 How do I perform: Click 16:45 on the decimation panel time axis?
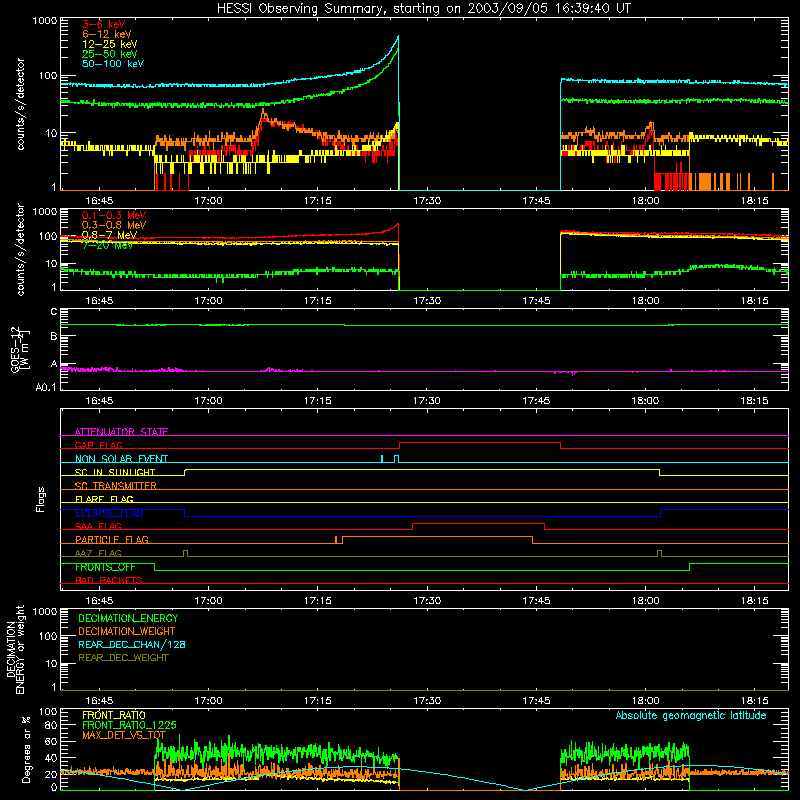[99, 701]
